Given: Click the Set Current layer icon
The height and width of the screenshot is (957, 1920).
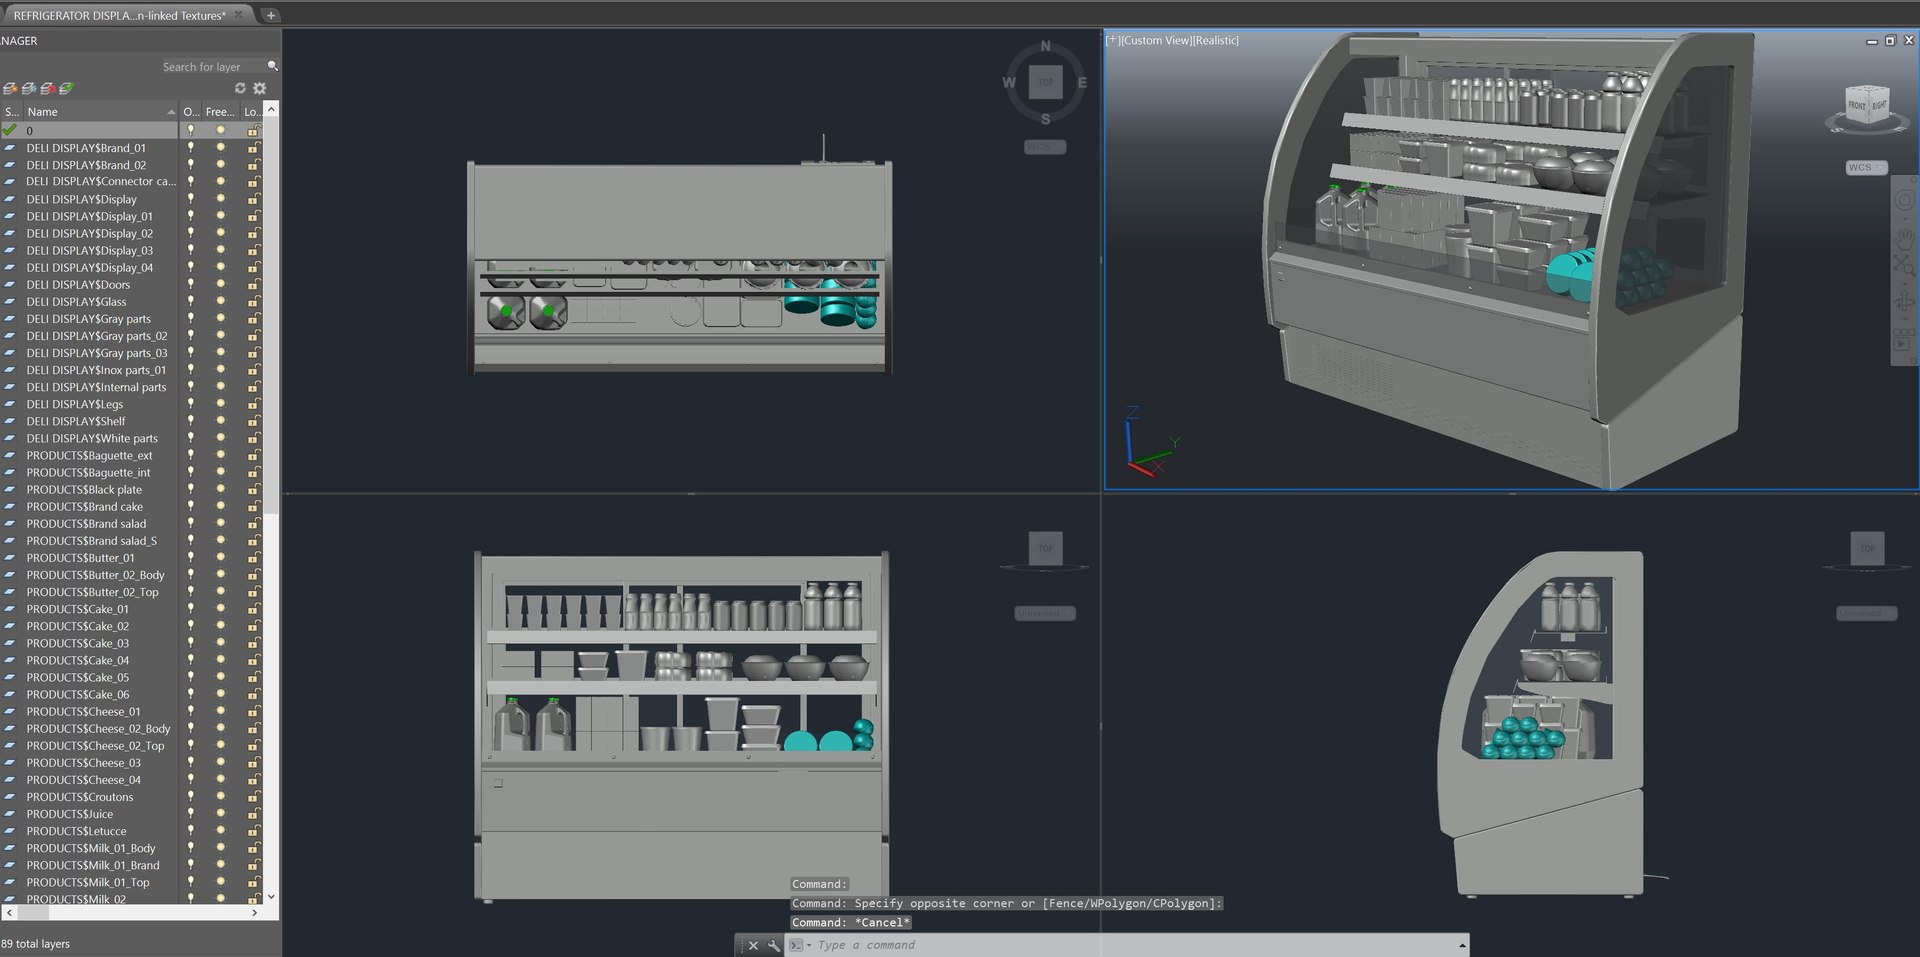Looking at the screenshot, I should pyautogui.click(x=66, y=89).
